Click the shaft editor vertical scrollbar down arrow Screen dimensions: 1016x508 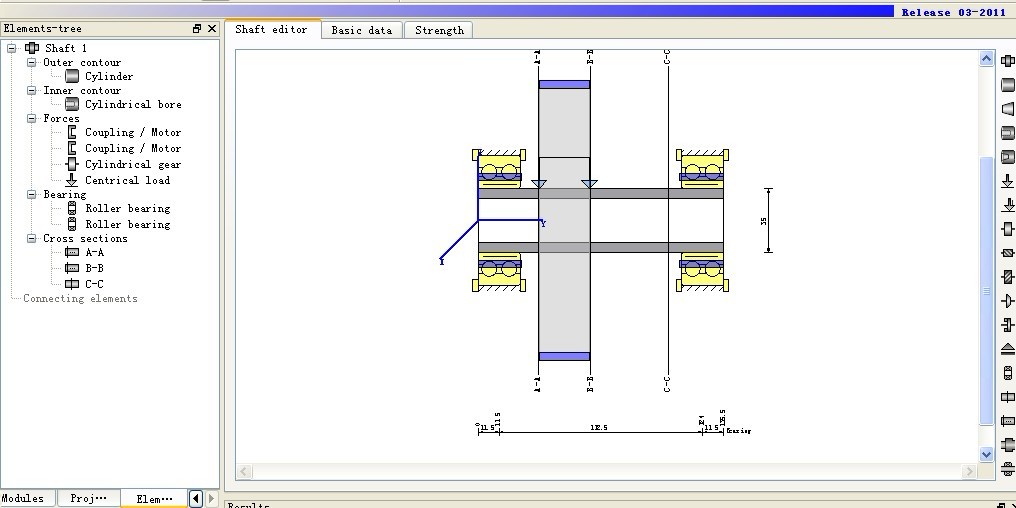986,454
